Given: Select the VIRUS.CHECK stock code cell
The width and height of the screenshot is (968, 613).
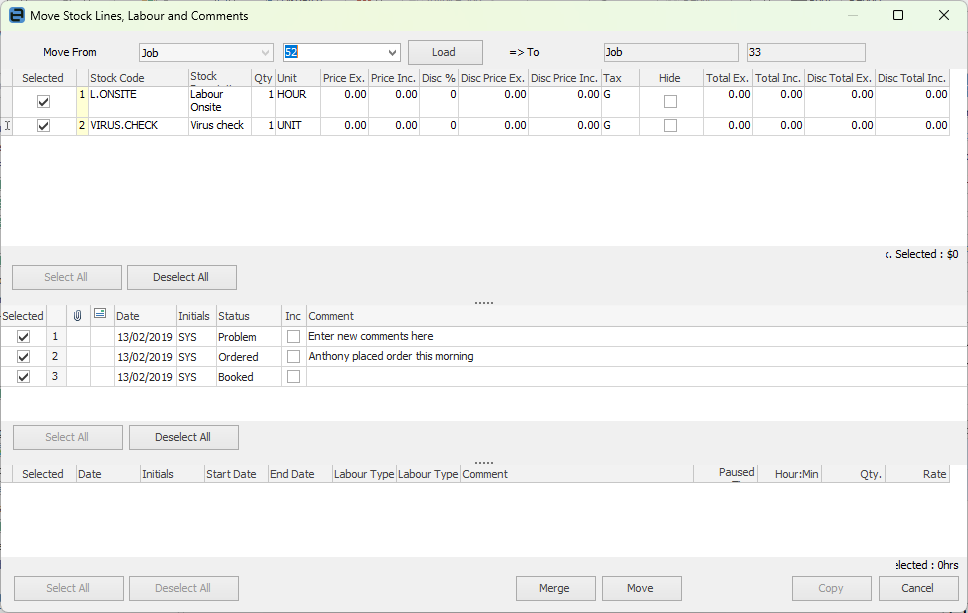Looking at the screenshot, I should pyautogui.click(x=138, y=125).
